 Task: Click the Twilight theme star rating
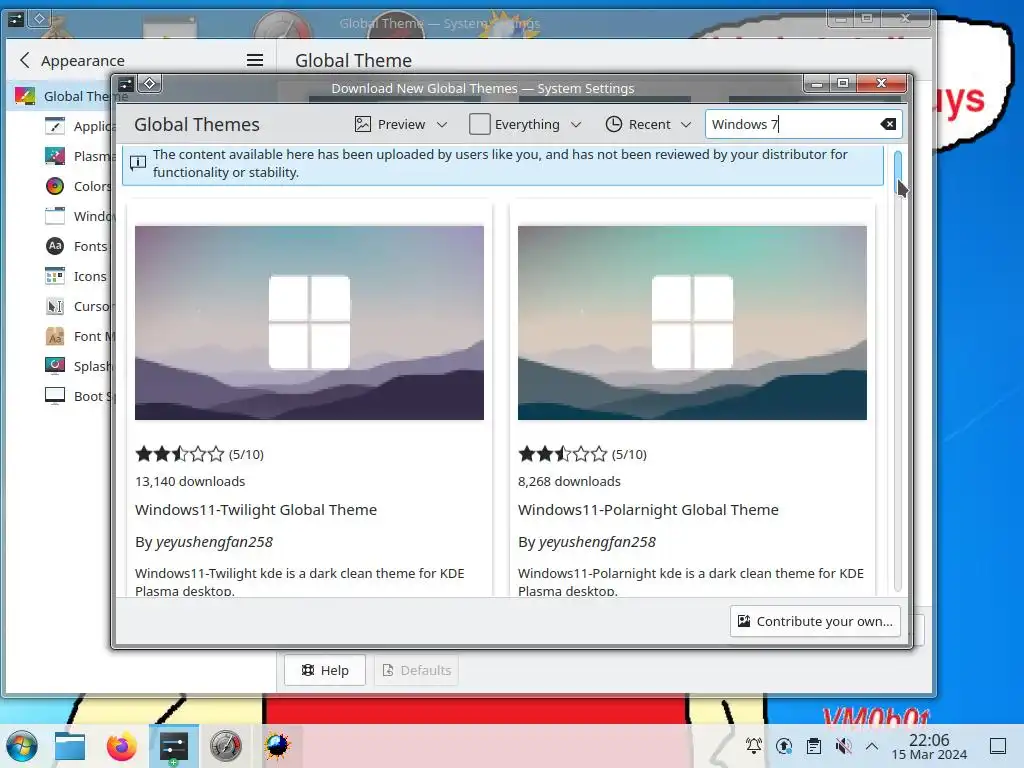(180, 454)
